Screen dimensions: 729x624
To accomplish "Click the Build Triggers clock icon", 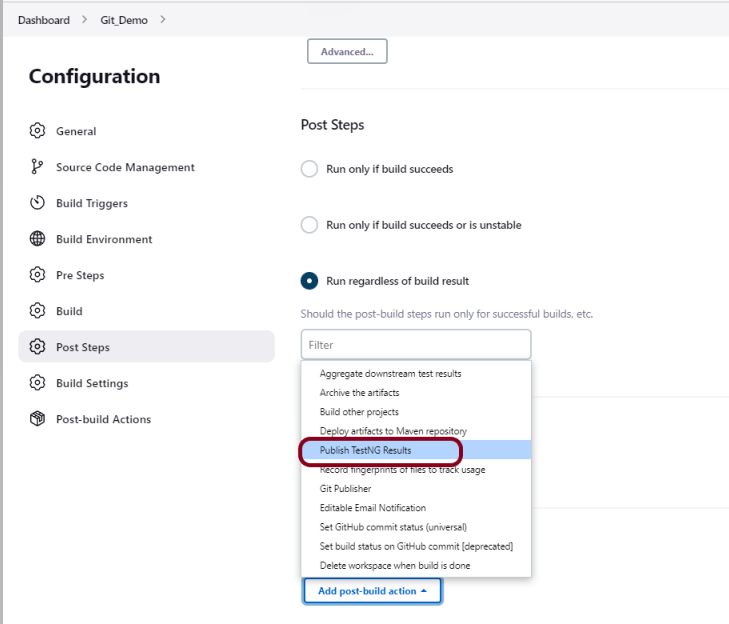I will (x=37, y=203).
